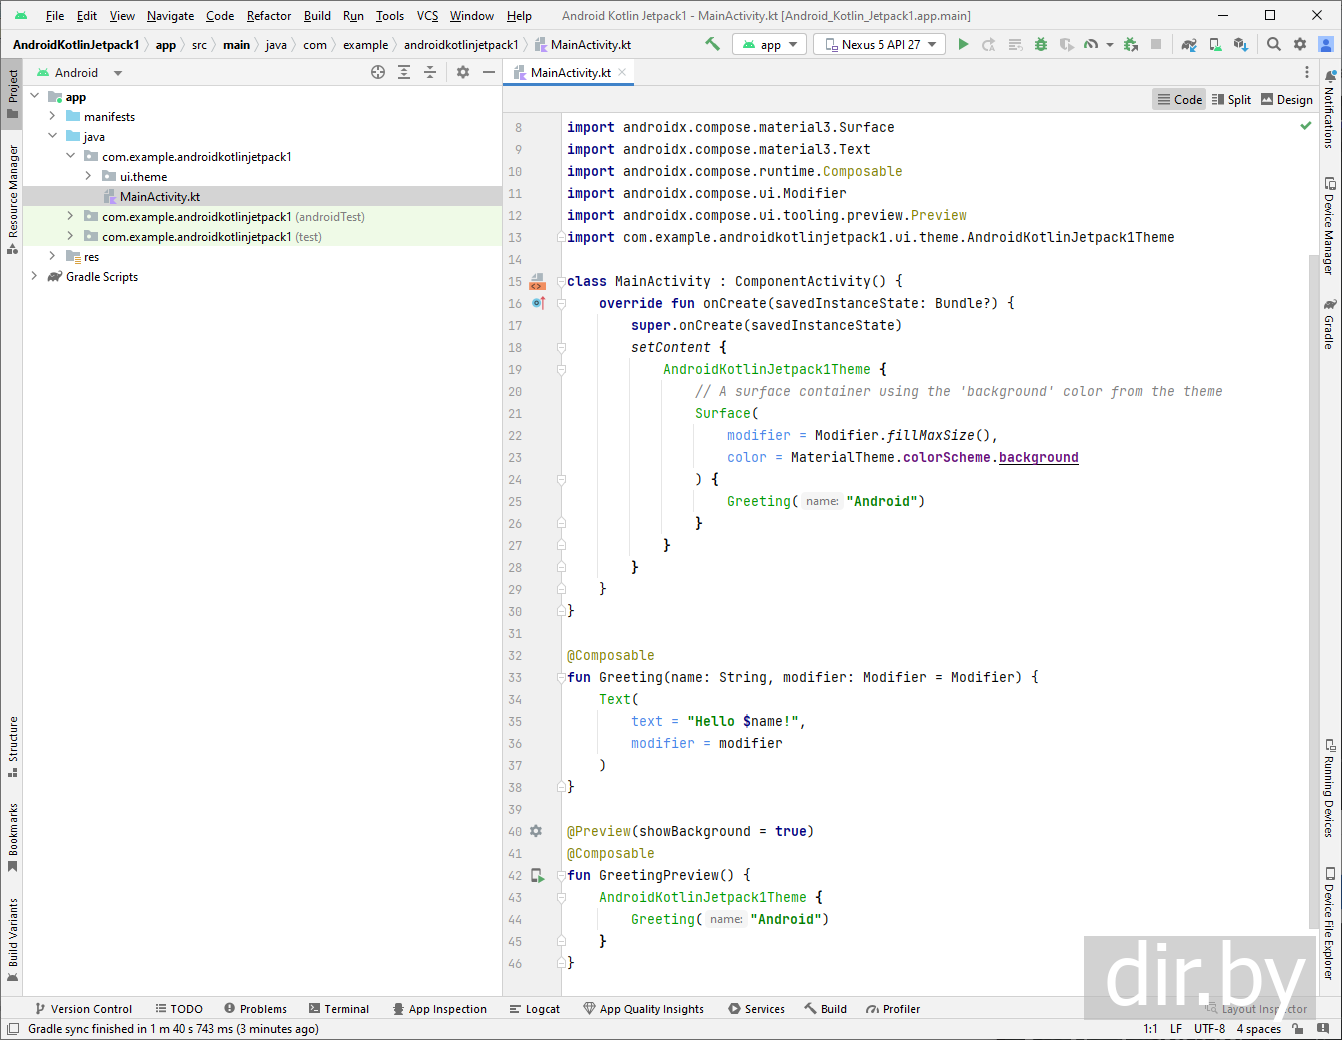Switch editor to Code view mode
The width and height of the screenshot is (1342, 1040).
coord(1179,99)
